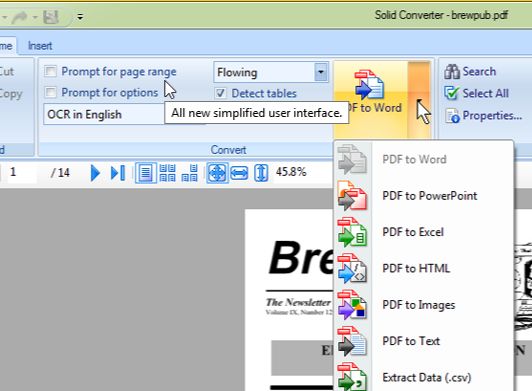Enable Prompt for options checkbox
This screenshot has height=391, width=532.
51,92
